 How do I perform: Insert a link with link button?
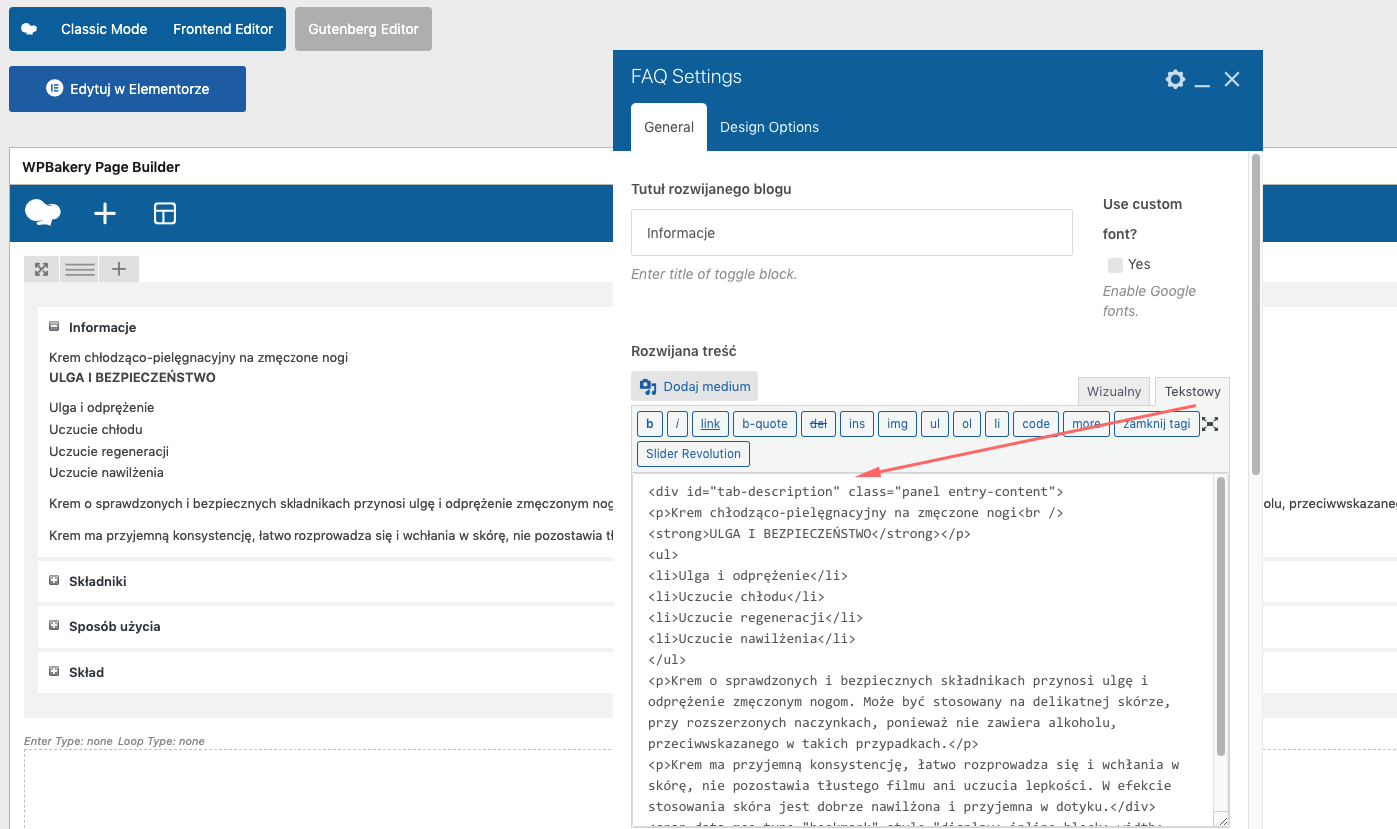[x=710, y=424]
